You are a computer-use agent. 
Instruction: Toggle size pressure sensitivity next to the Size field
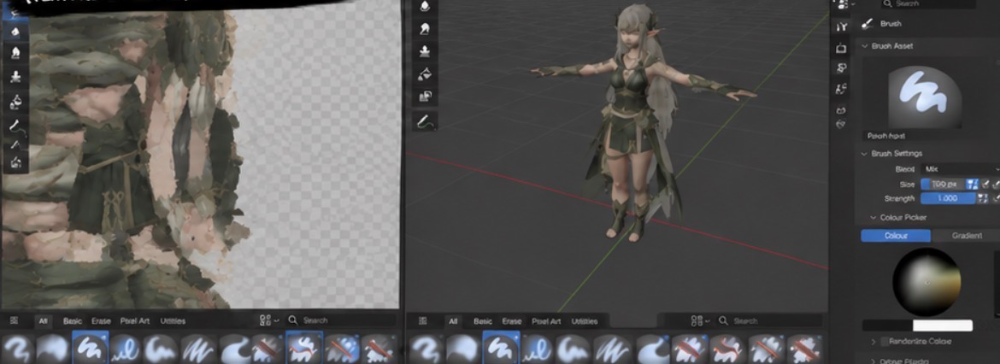pos(972,184)
